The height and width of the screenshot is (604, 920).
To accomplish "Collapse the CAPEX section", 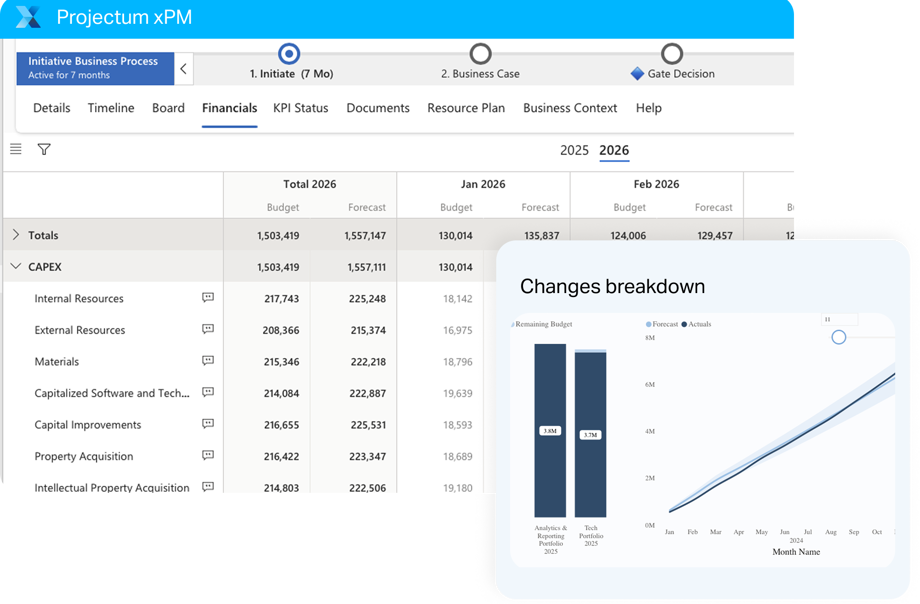I will click(x=16, y=267).
